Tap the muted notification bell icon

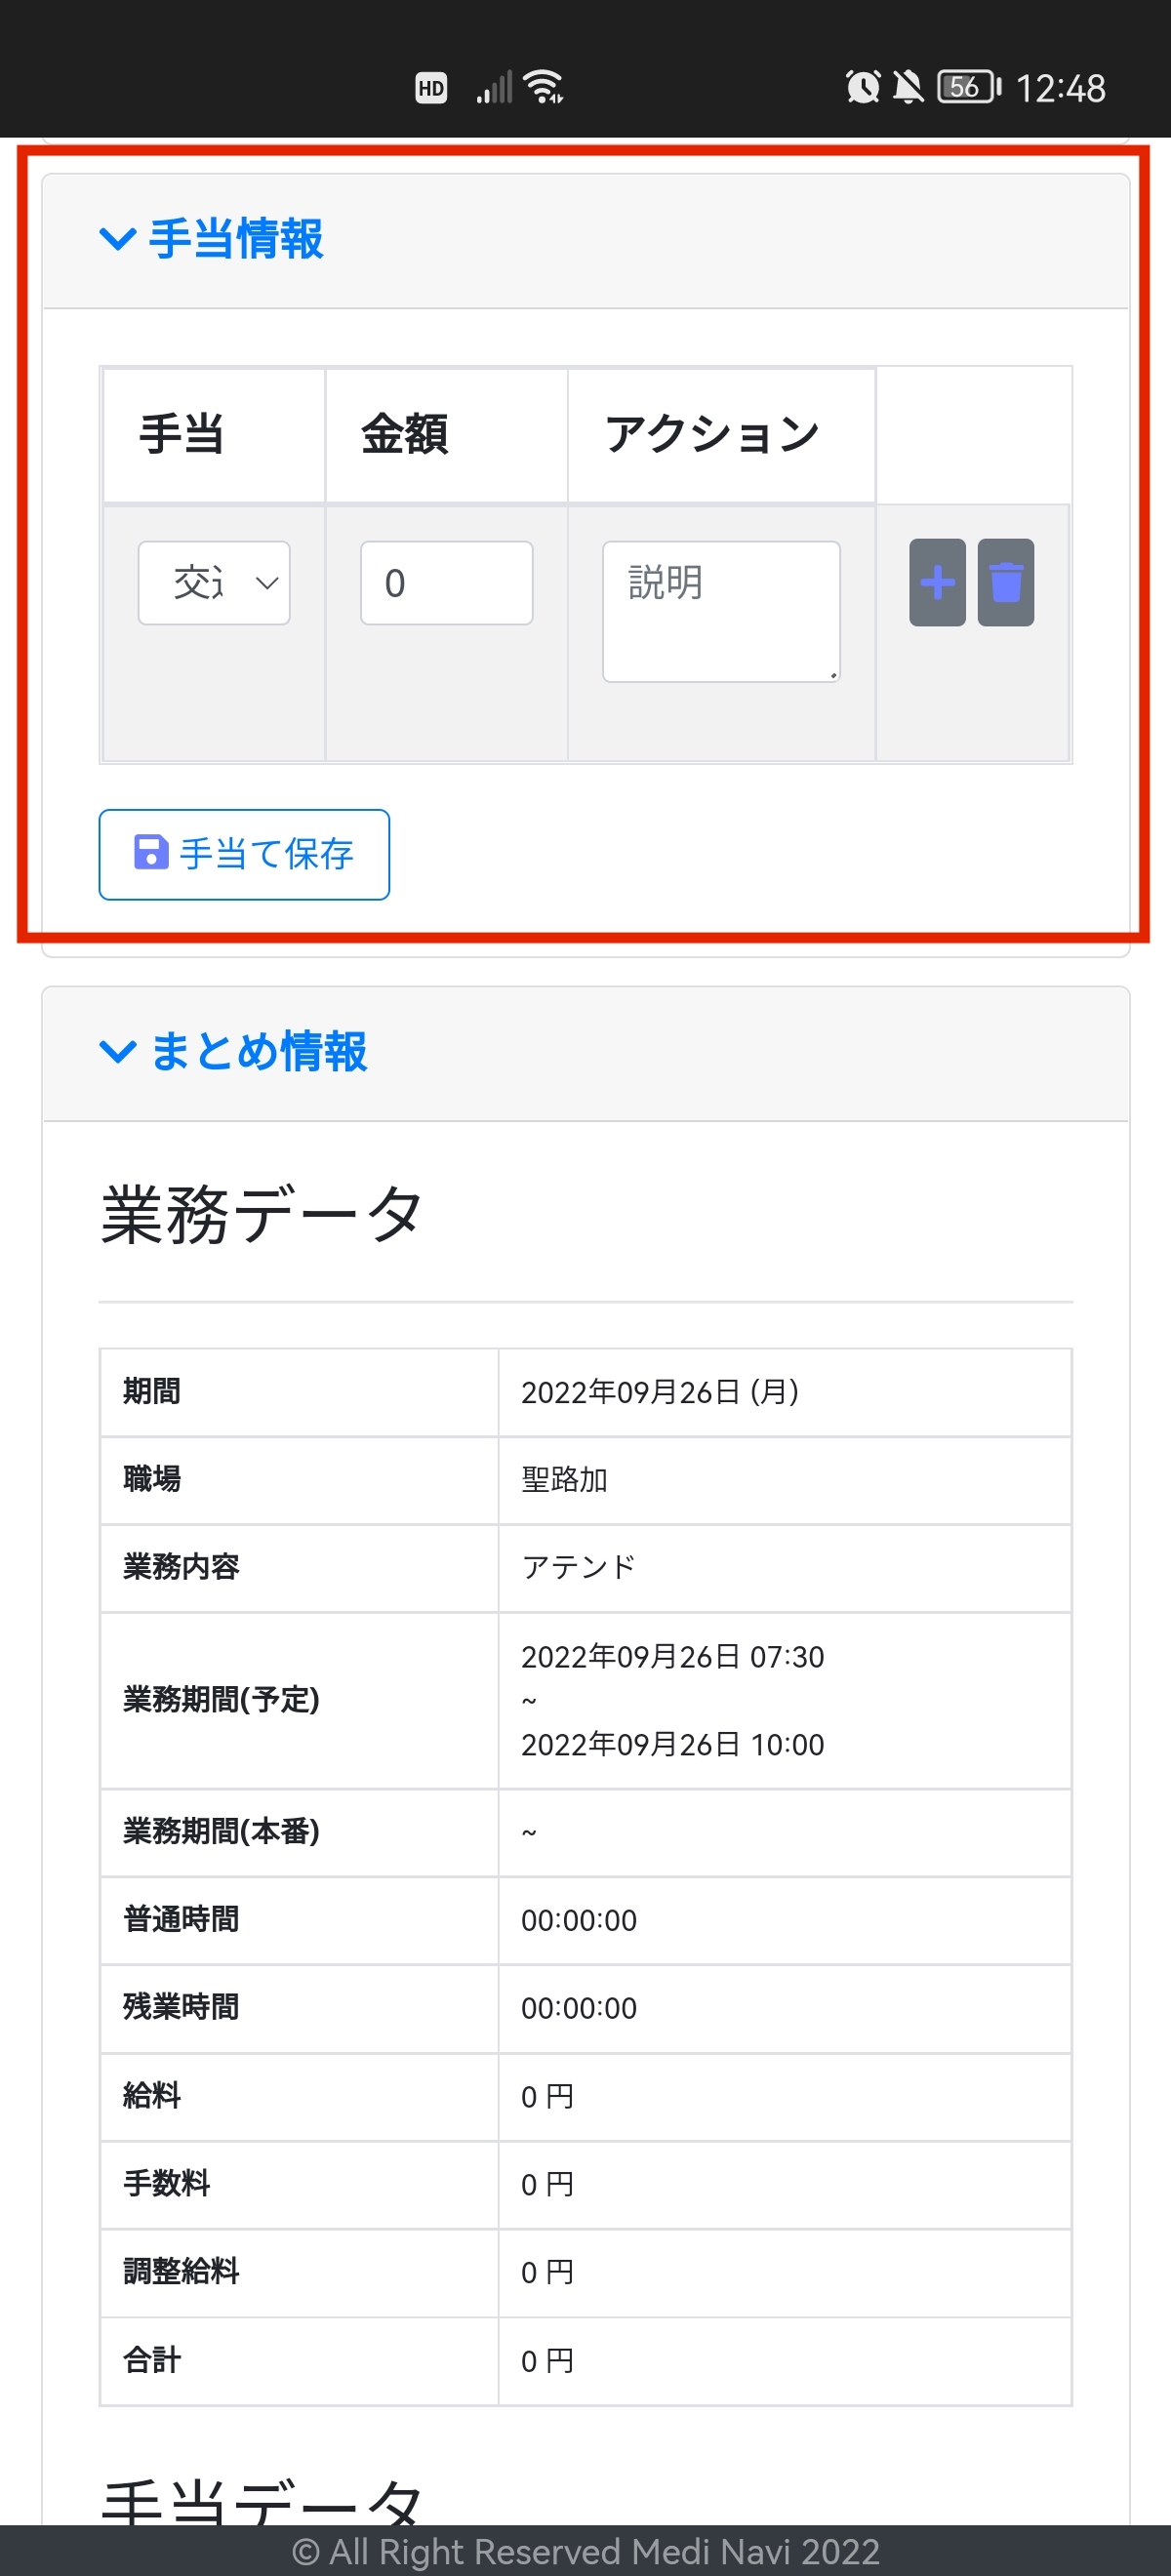coord(908,87)
